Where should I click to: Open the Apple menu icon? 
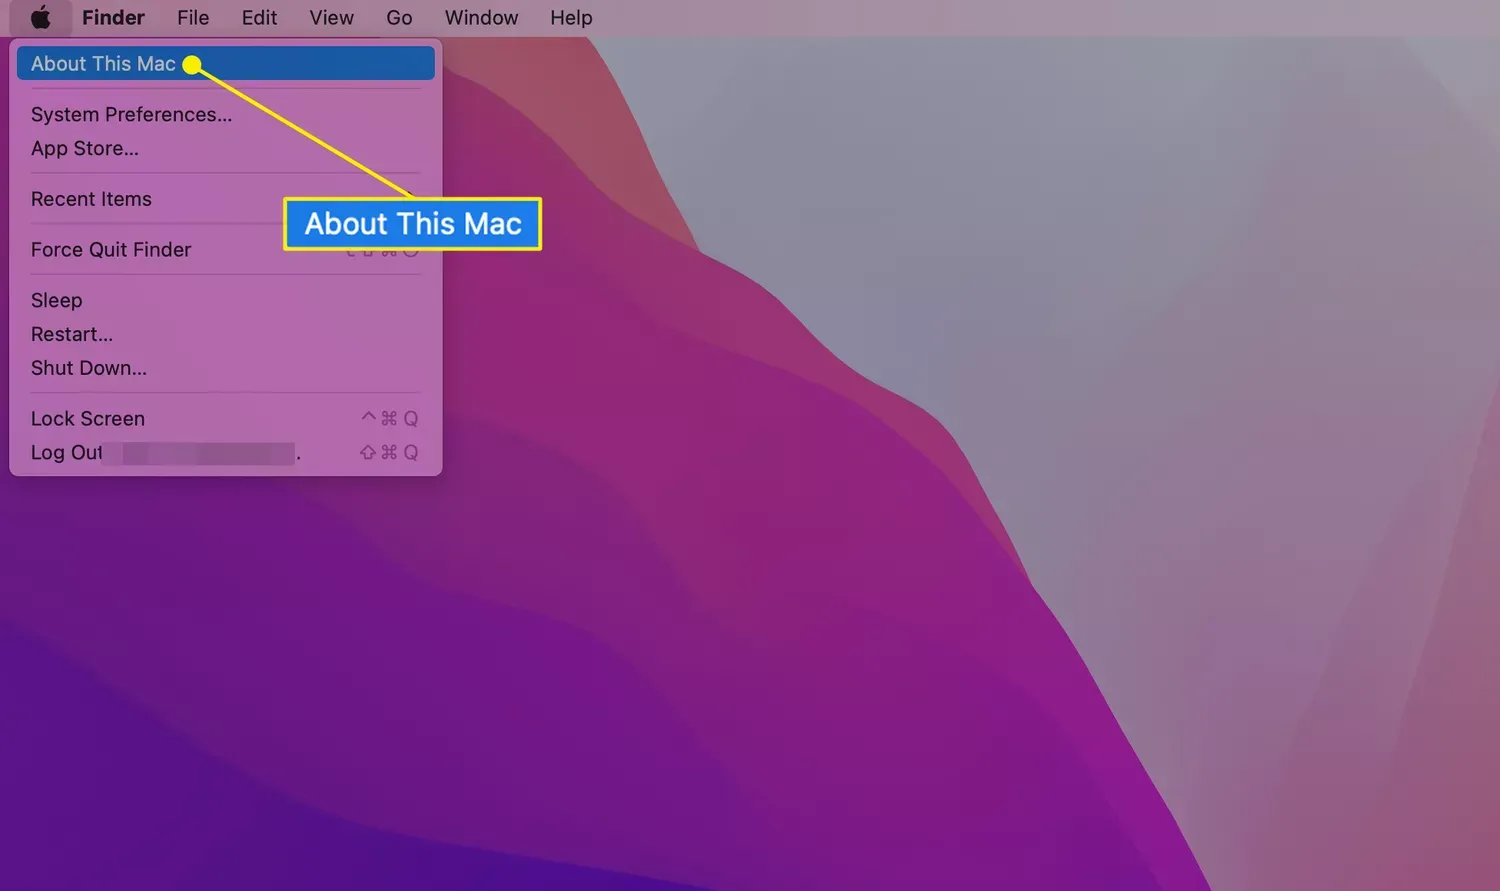tap(41, 17)
